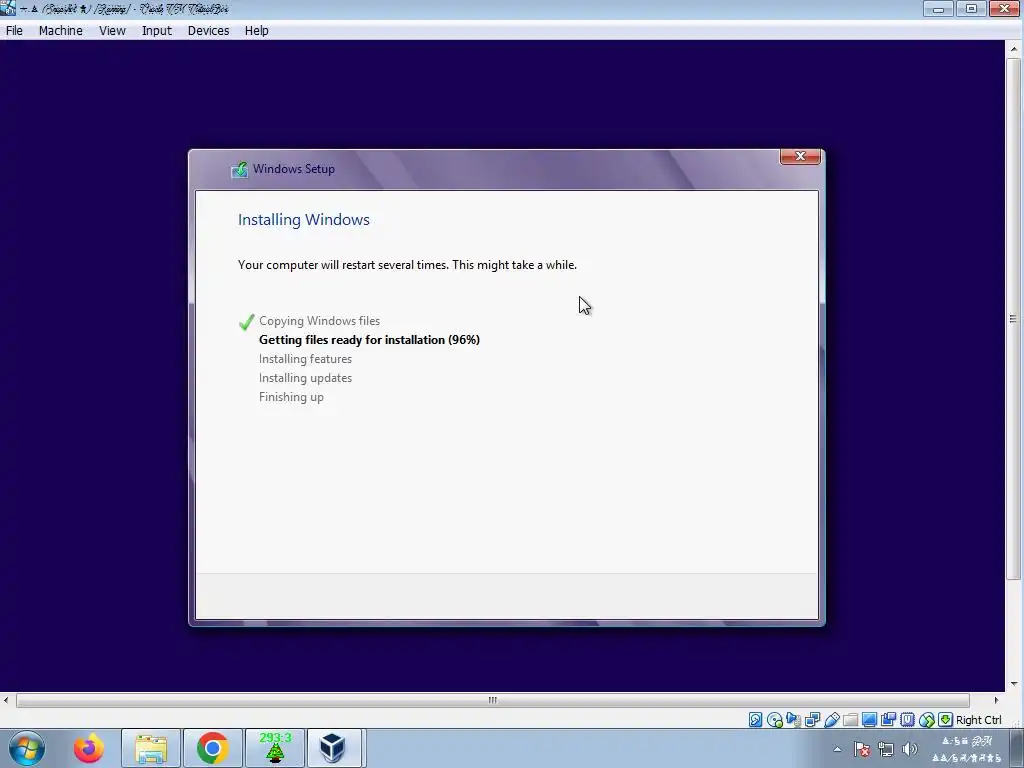Click the Christmas tree taskbar app icon
Image resolution: width=1024 pixels, height=768 pixels.
275,748
